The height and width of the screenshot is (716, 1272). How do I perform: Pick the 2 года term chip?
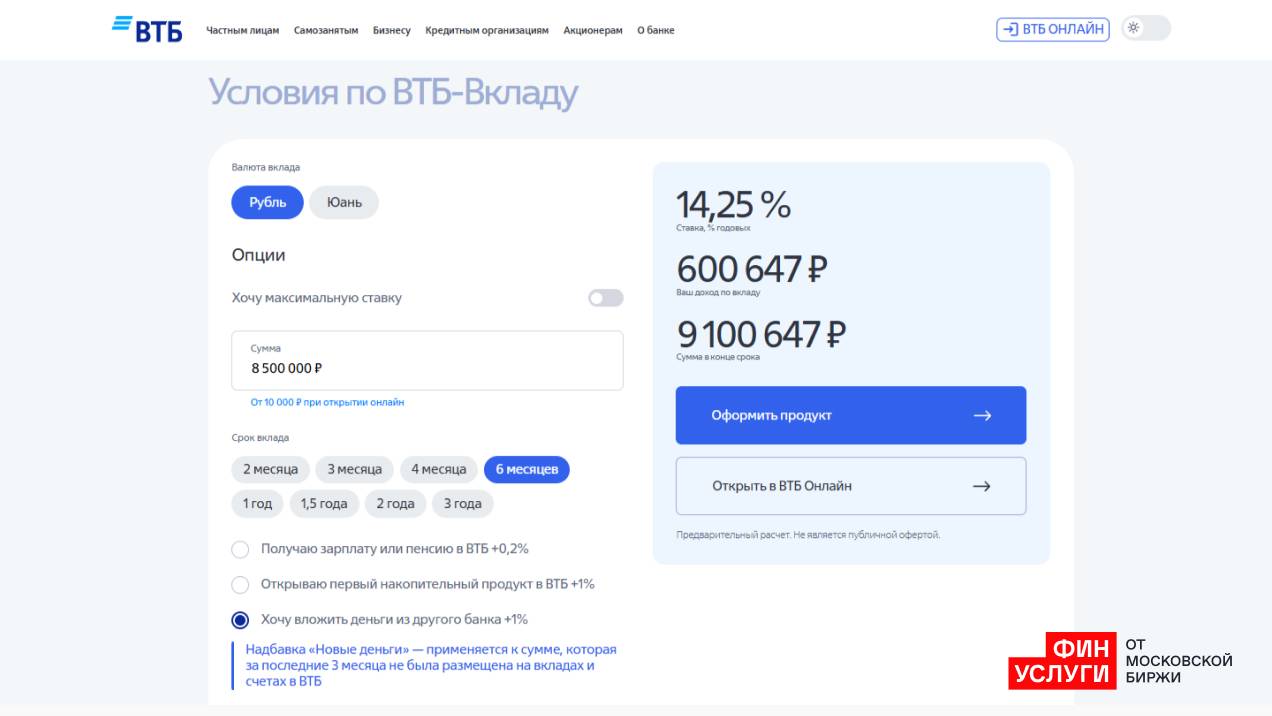(x=395, y=504)
